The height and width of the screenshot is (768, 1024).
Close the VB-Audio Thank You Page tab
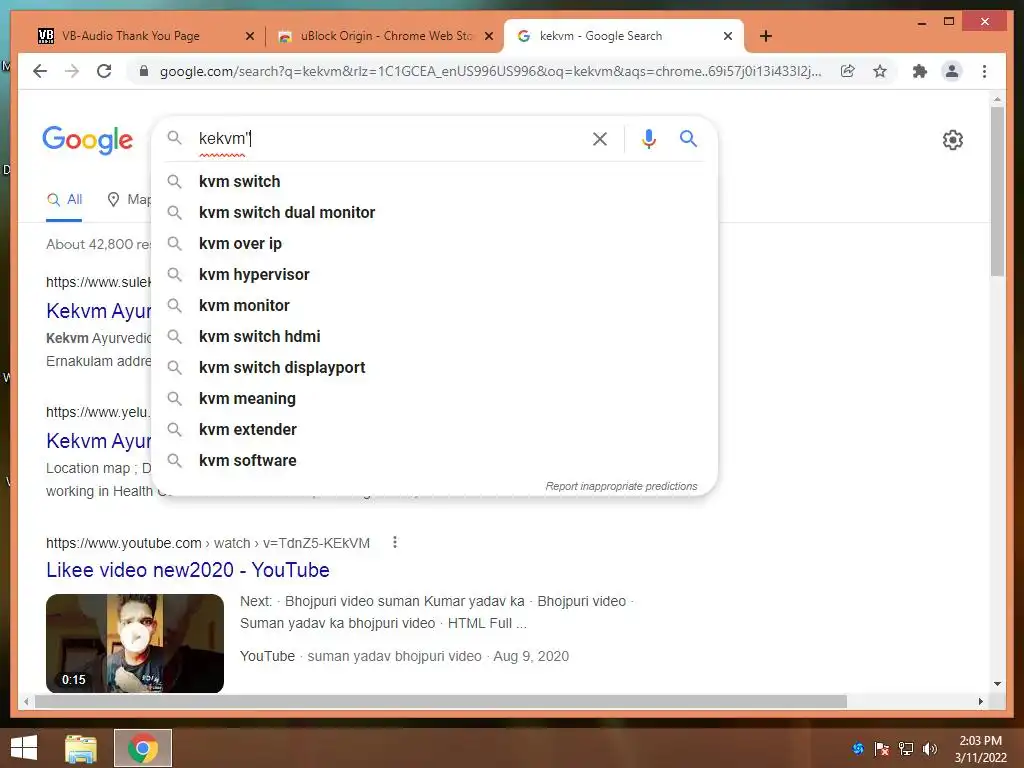point(249,37)
